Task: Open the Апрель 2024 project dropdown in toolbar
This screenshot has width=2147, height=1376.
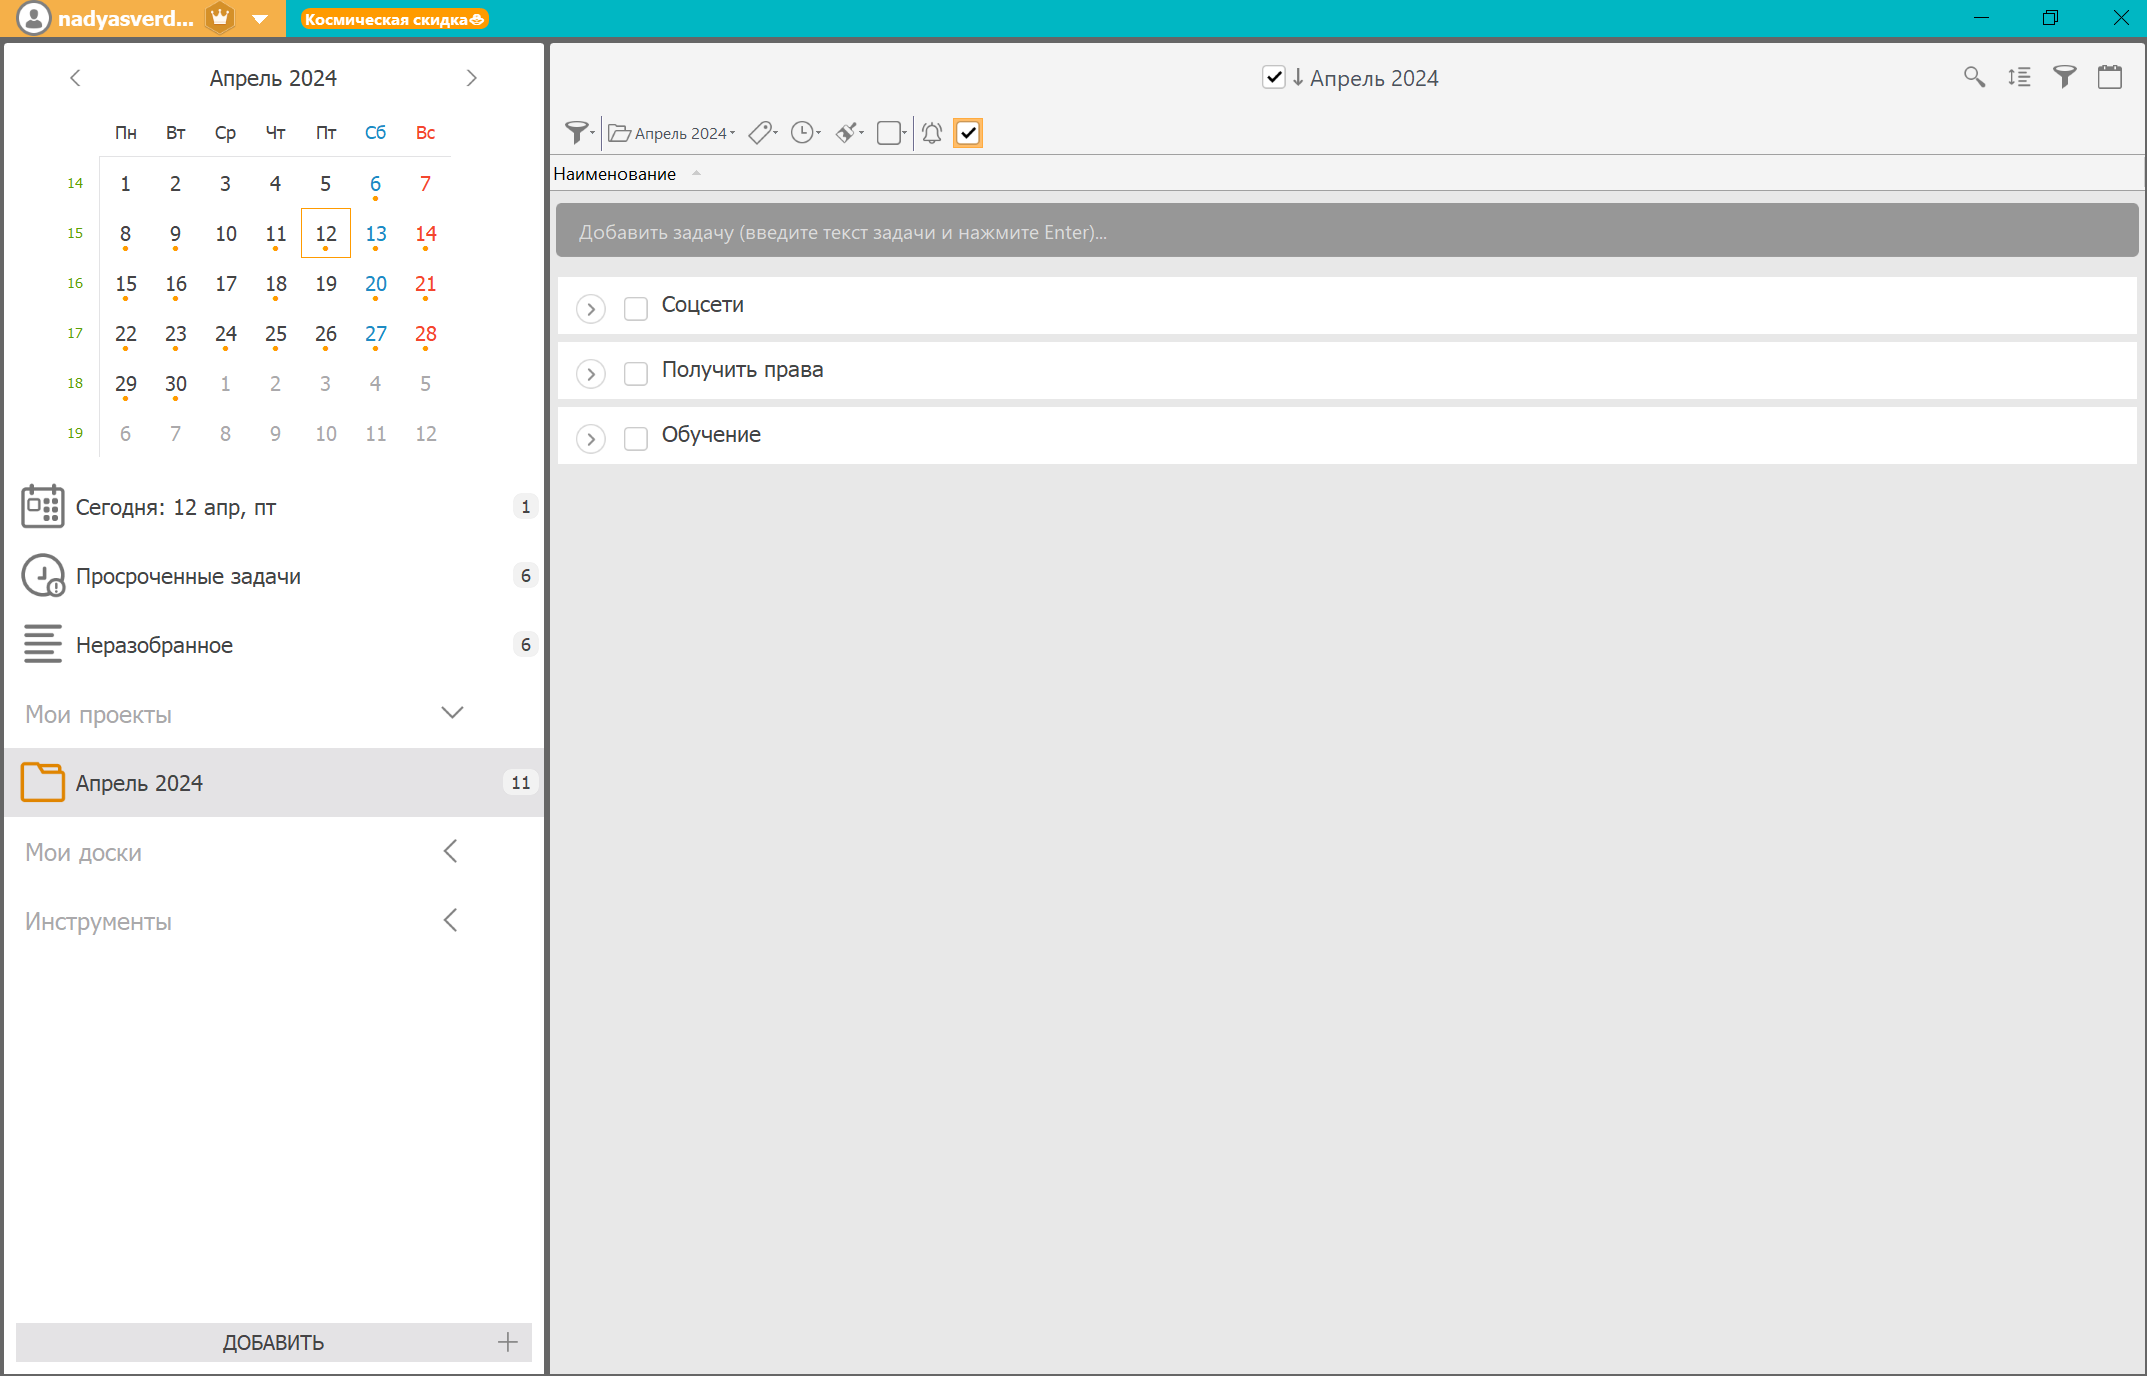Action: pos(672,133)
